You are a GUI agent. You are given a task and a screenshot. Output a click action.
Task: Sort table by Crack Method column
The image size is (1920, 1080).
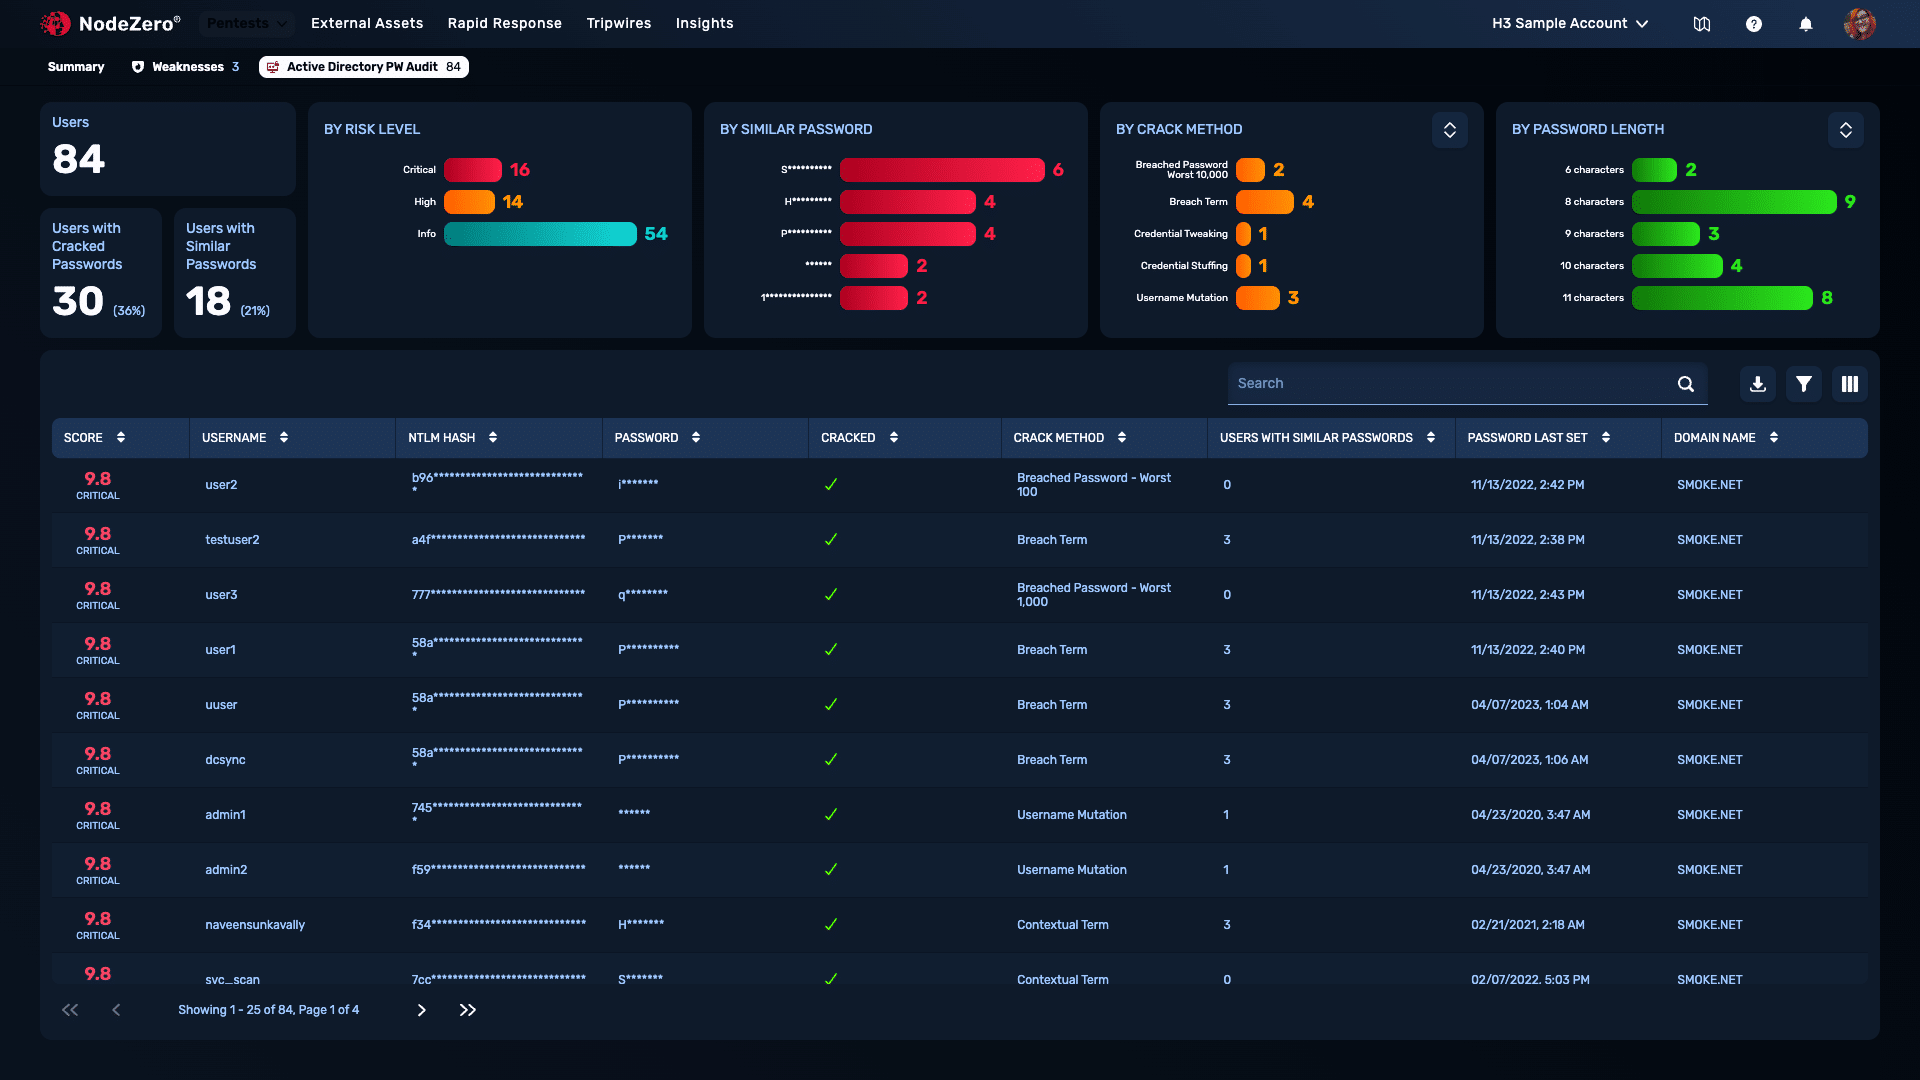(x=1122, y=437)
